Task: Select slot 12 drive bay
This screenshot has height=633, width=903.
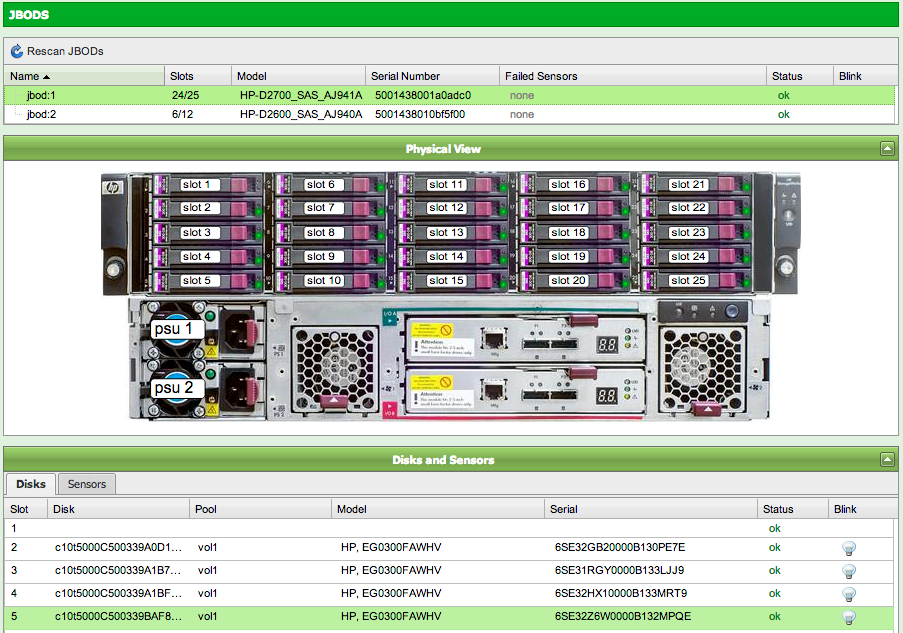Action: tap(446, 208)
